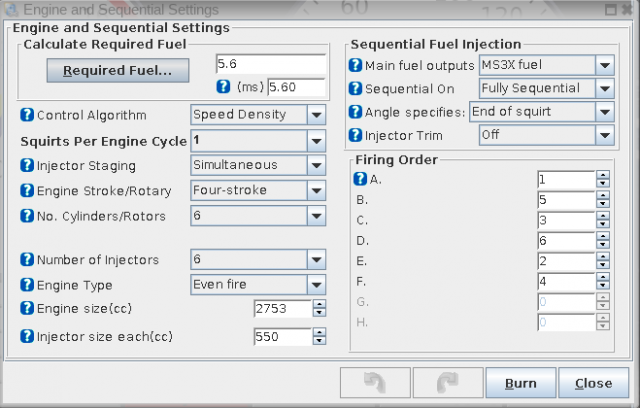Increase firing order A value
This screenshot has width=640, height=408.
(x=603, y=176)
